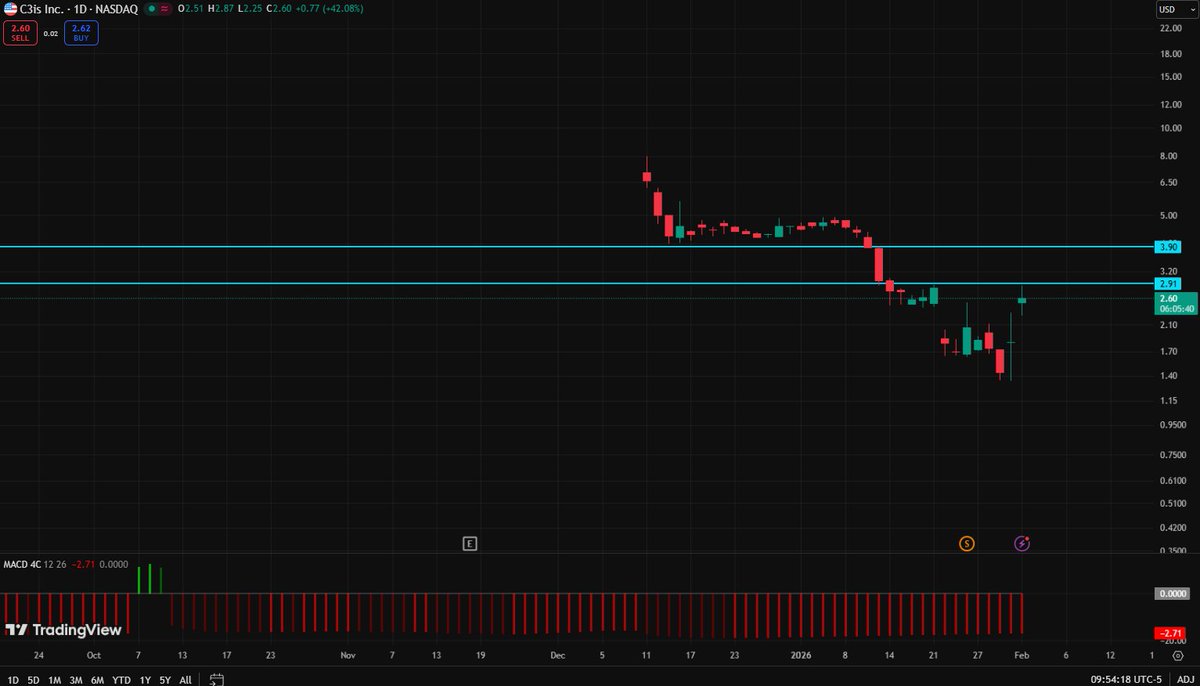The image size is (1200, 686).
Task: Click the Dec label on time axis
Action: (x=558, y=655)
